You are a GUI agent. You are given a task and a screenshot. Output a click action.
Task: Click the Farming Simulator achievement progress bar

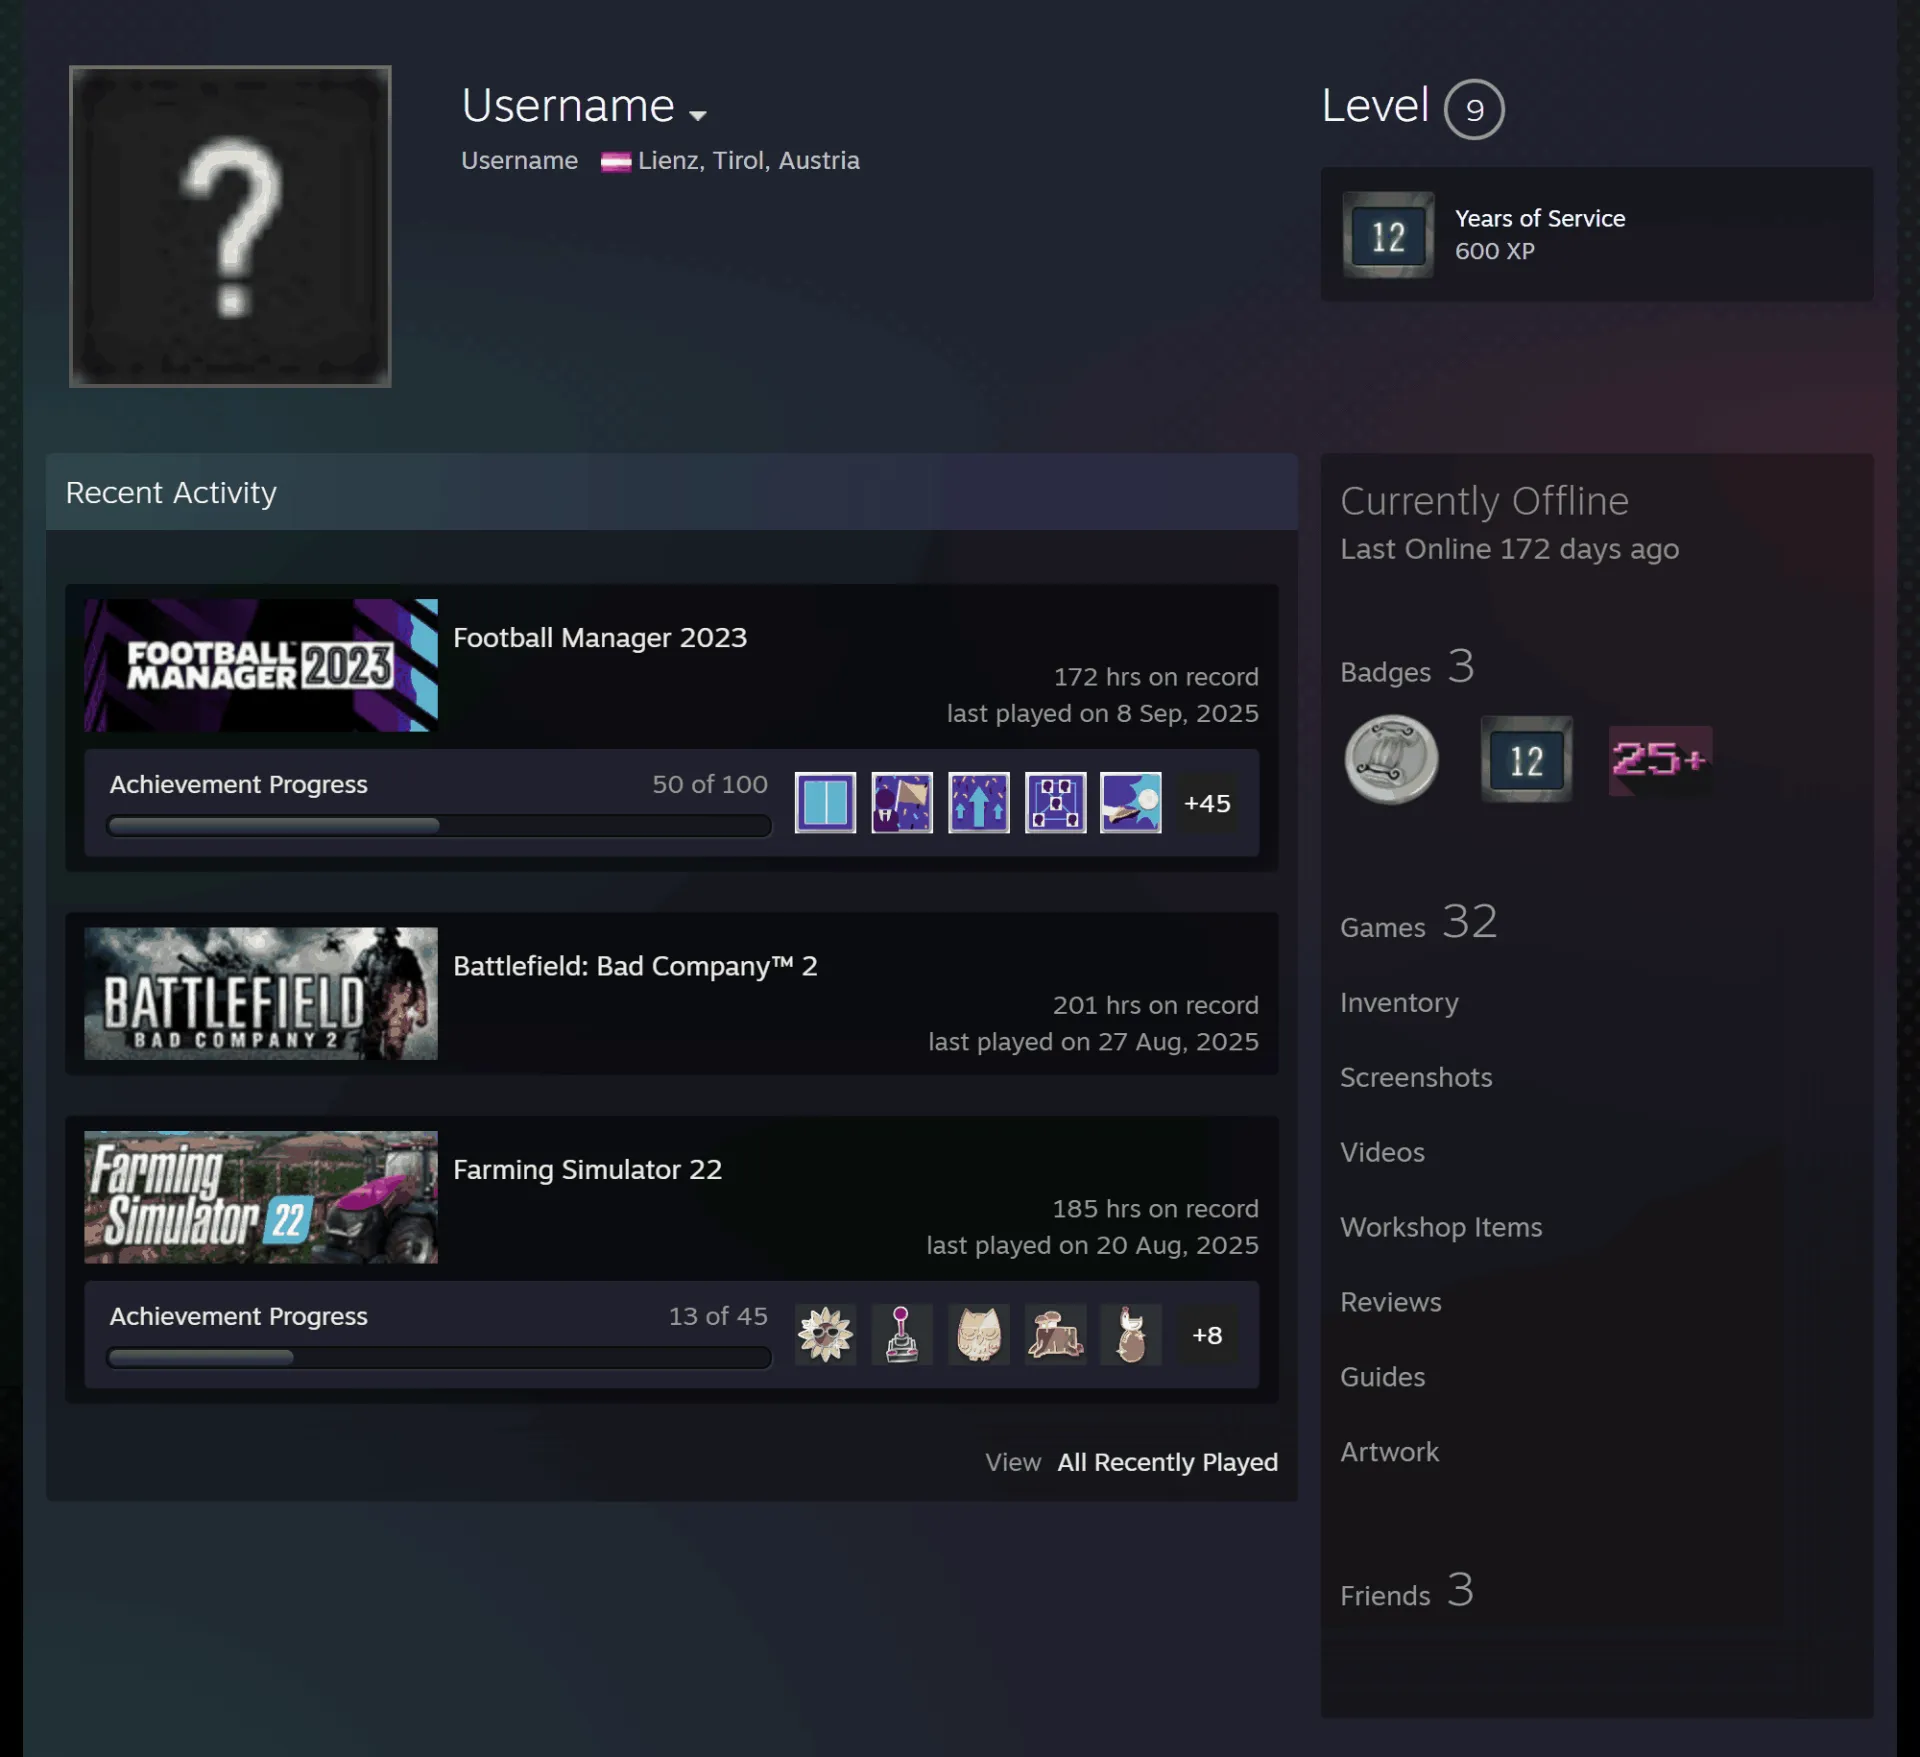(x=439, y=1357)
